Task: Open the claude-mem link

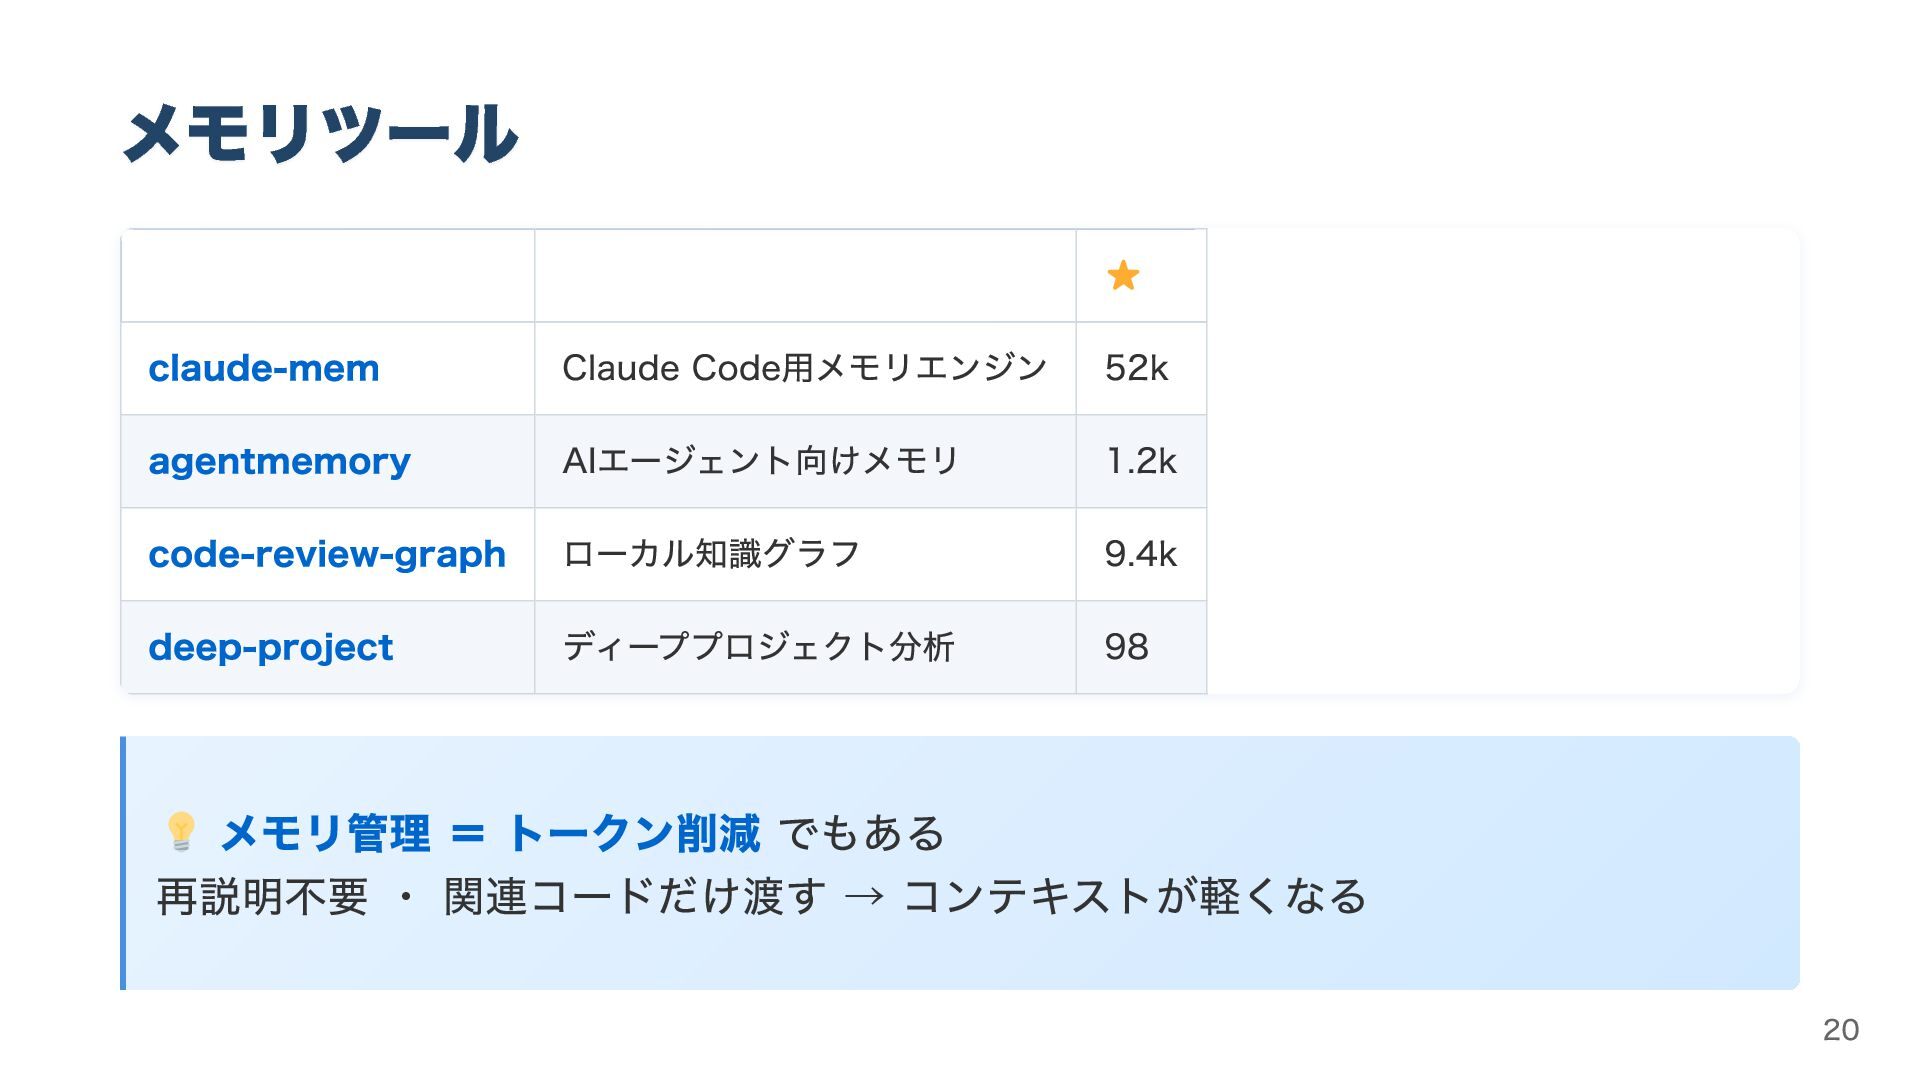Action: pos(264,368)
